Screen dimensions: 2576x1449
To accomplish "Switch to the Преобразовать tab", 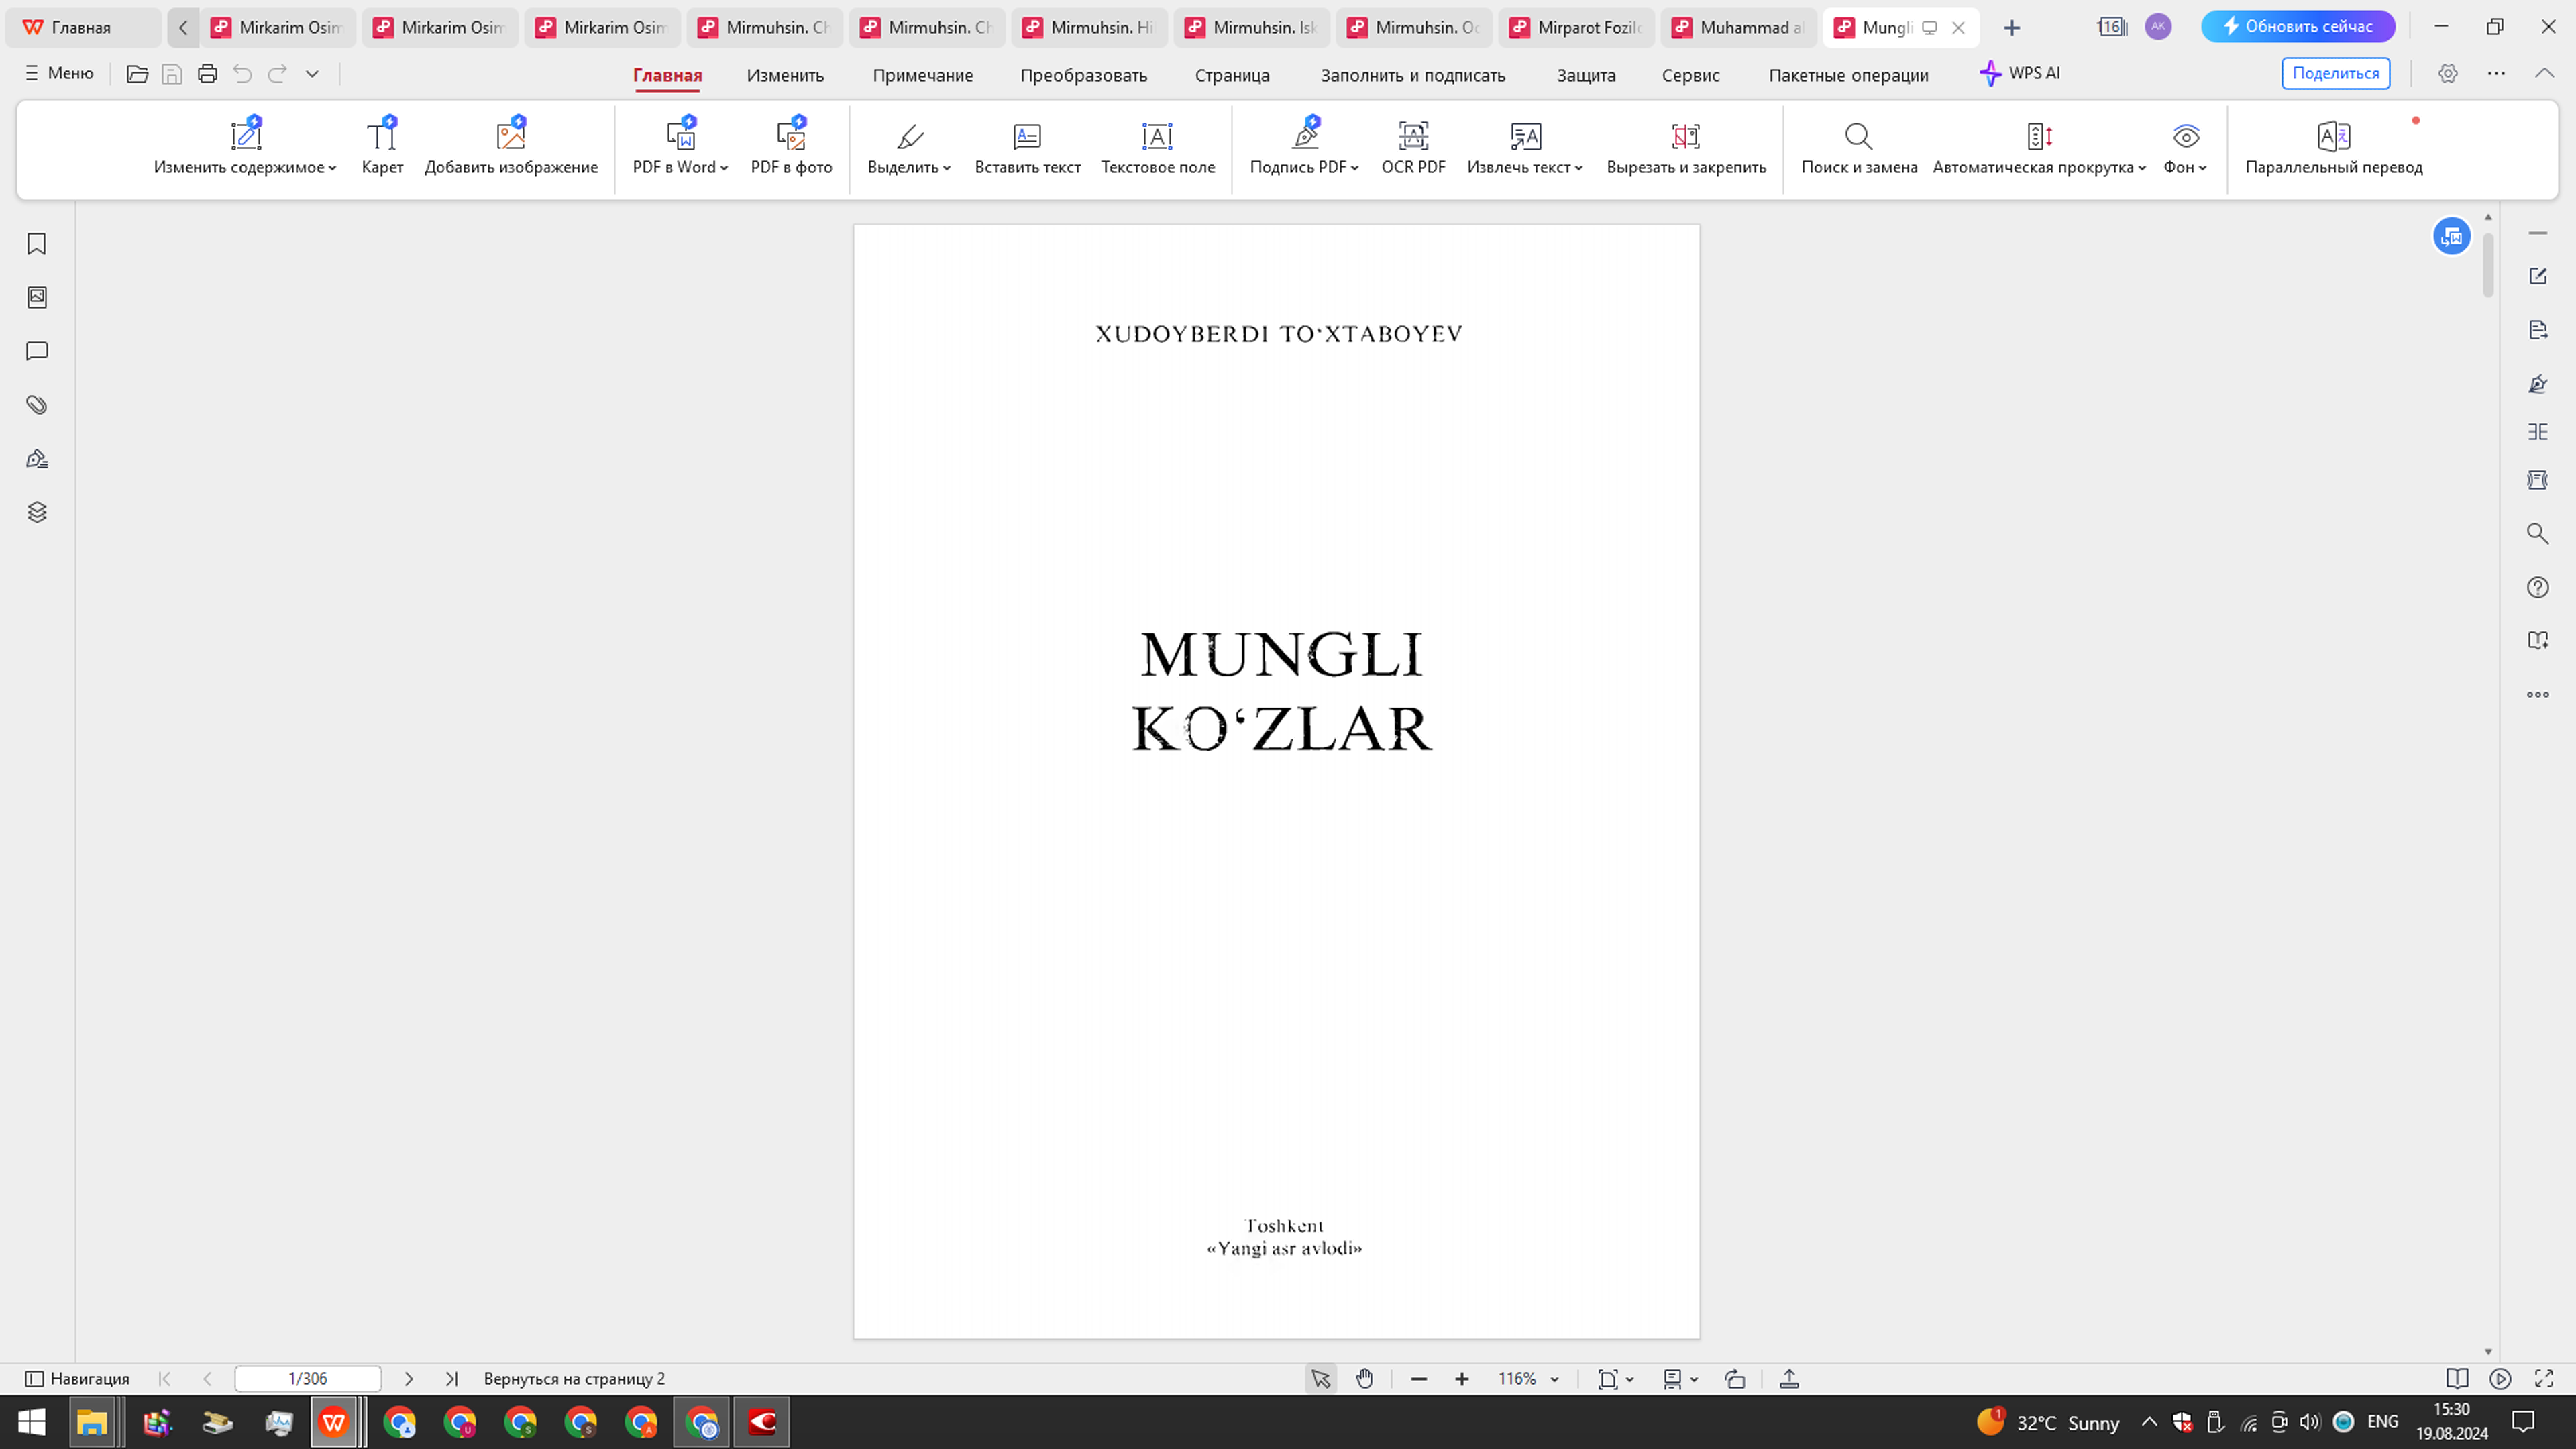I will pyautogui.click(x=1083, y=74).
